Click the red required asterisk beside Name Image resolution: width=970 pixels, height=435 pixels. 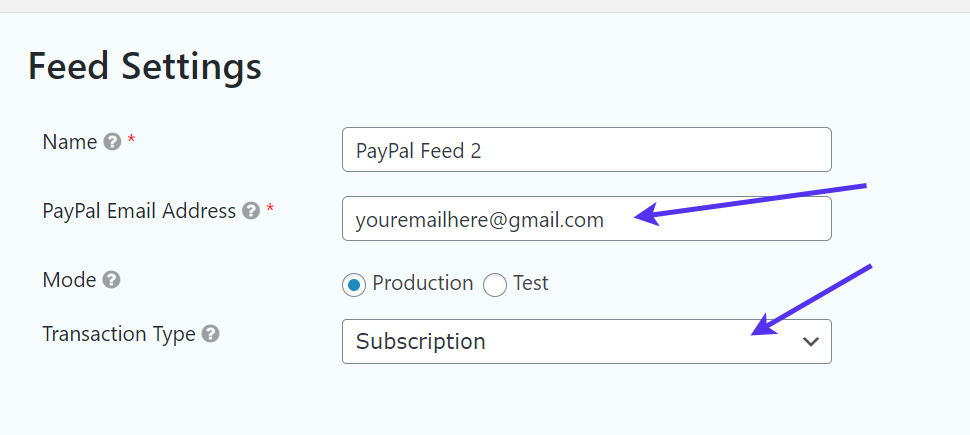pos(131,141)
